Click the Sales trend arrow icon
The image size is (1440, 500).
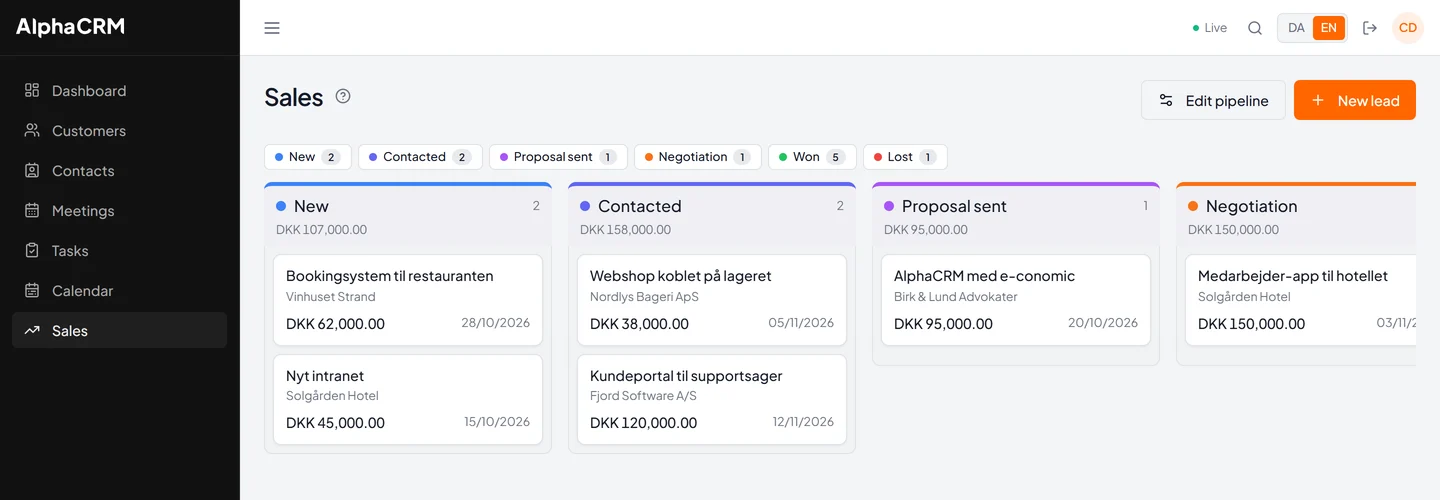(32, 330)
